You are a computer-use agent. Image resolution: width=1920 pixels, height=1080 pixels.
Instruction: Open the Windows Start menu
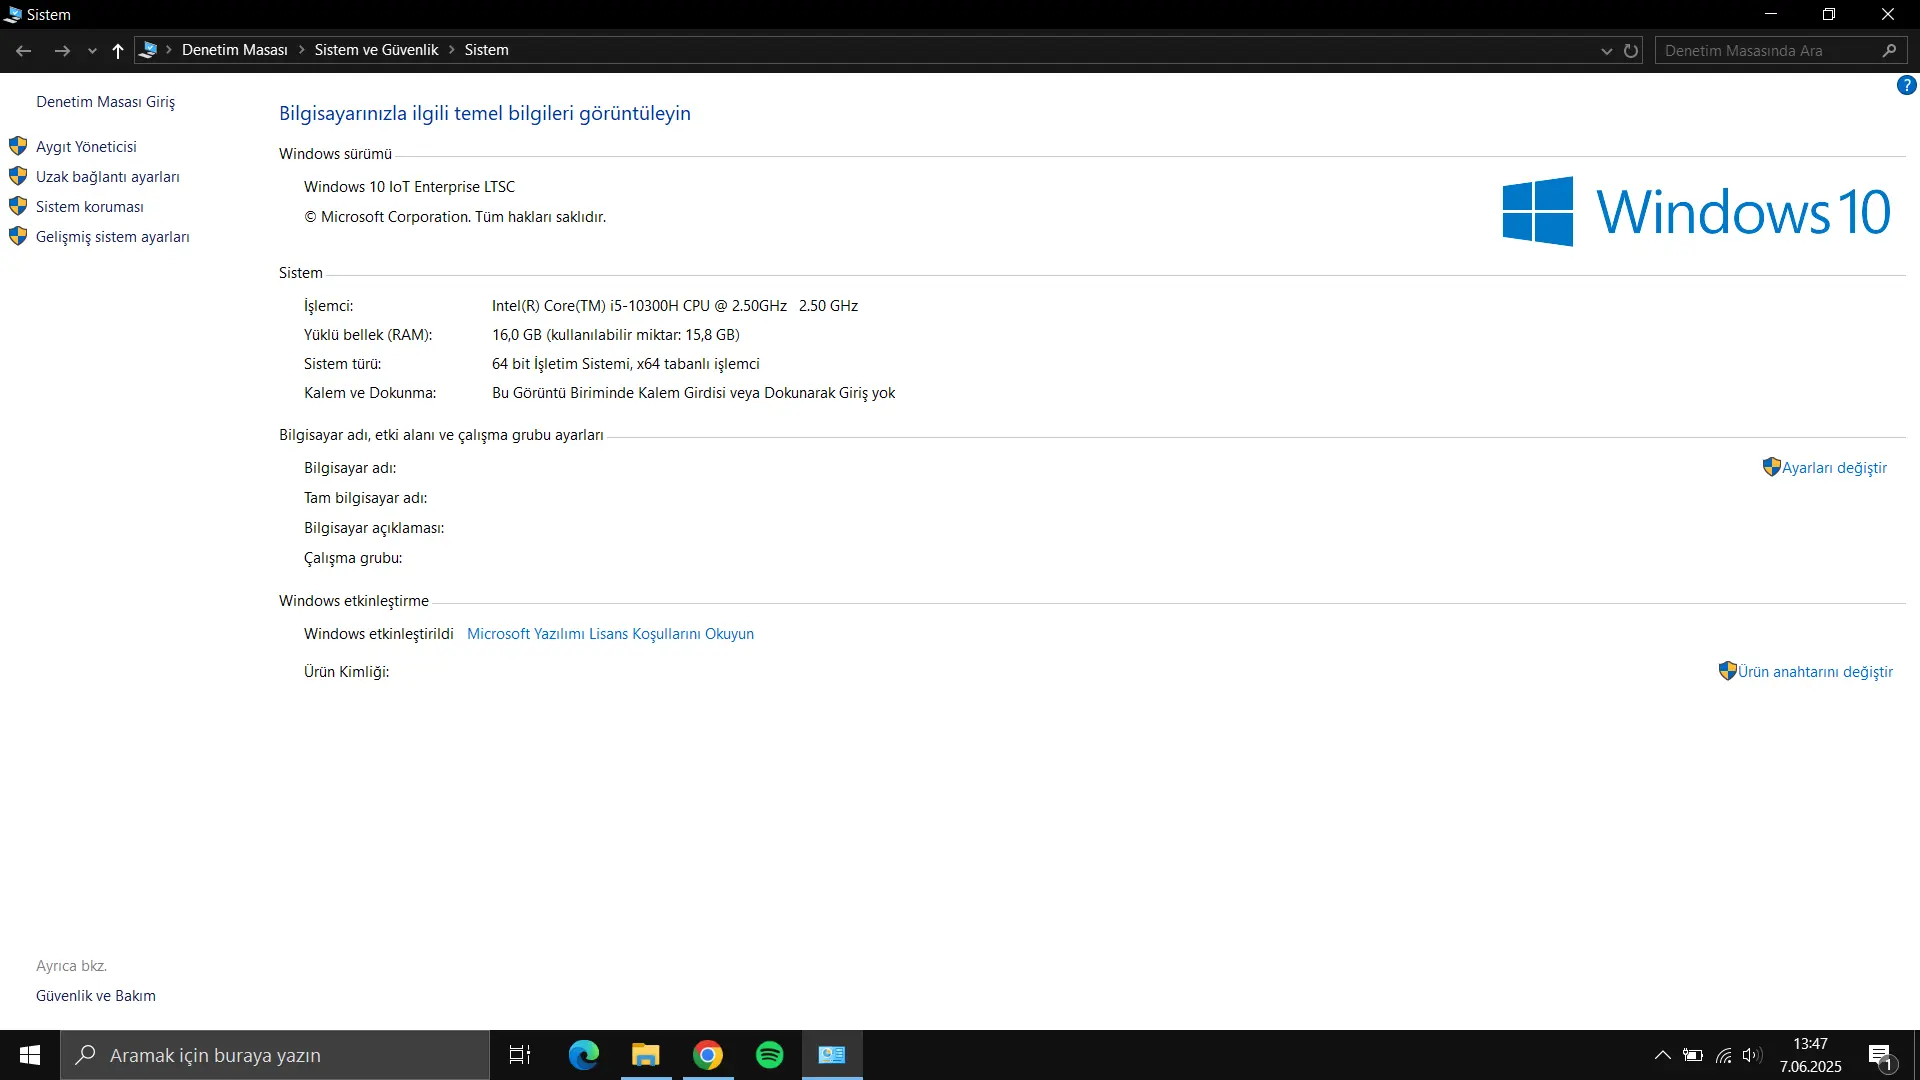pyautogui.click(x=30, y=1055)
